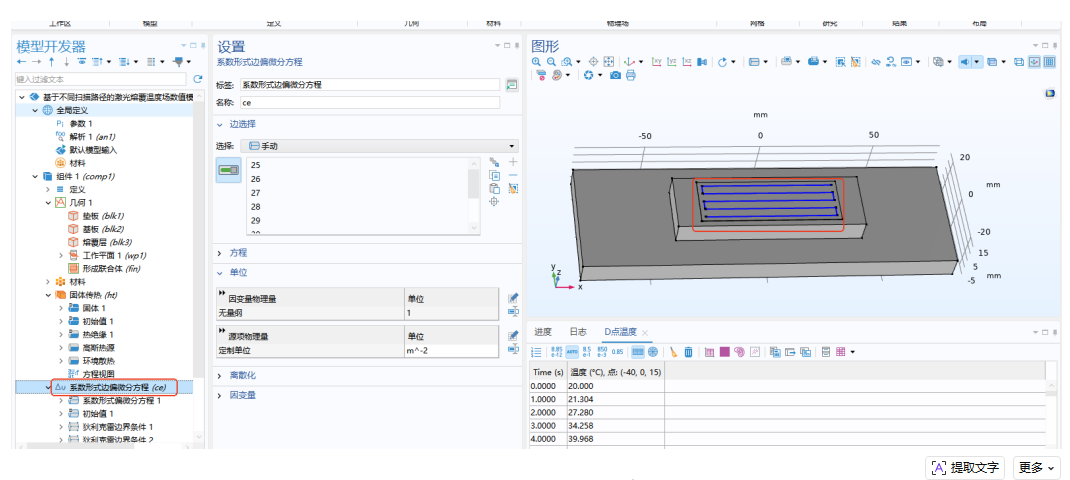Expand the 因变量 section
Screen dimensions: 1070x480
click(x=244, y=395)
